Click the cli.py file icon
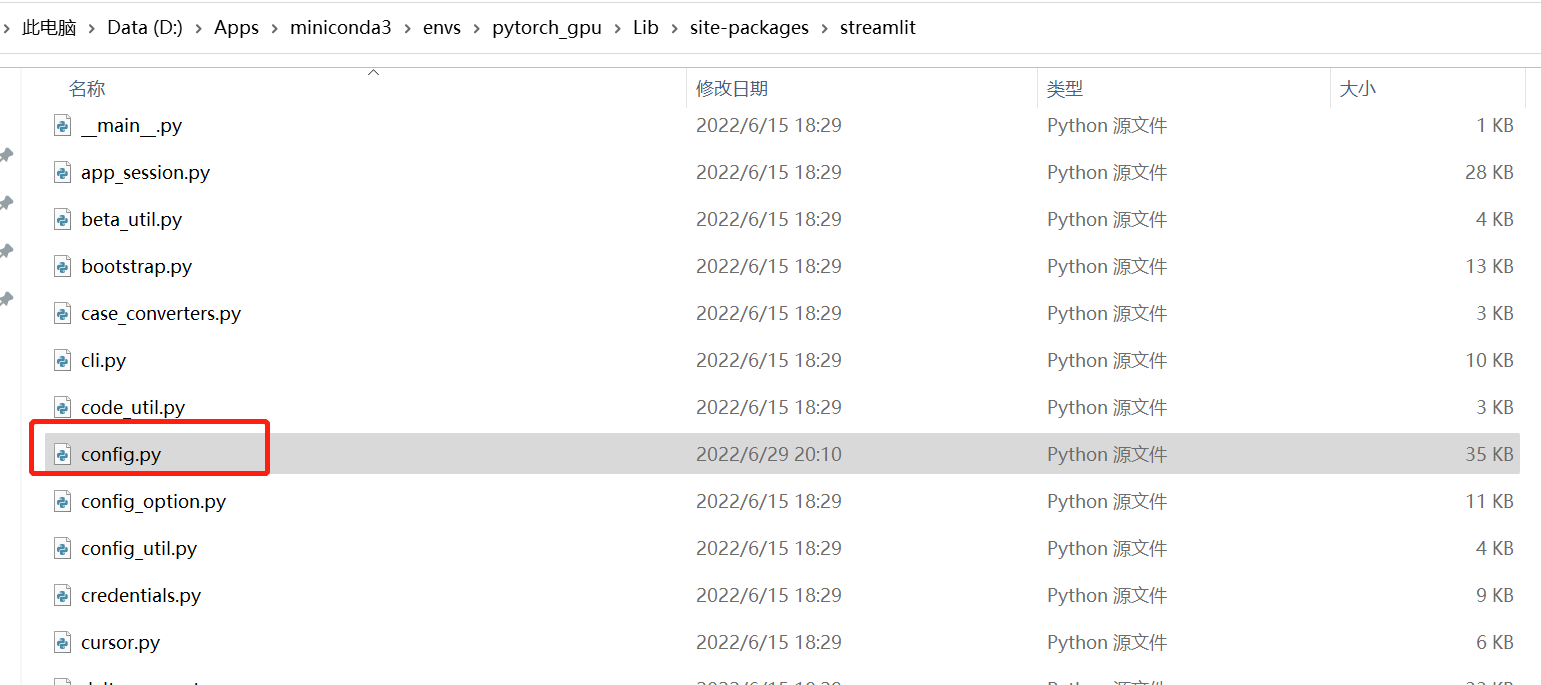1541x685 pixels. (x=62, y=361)
